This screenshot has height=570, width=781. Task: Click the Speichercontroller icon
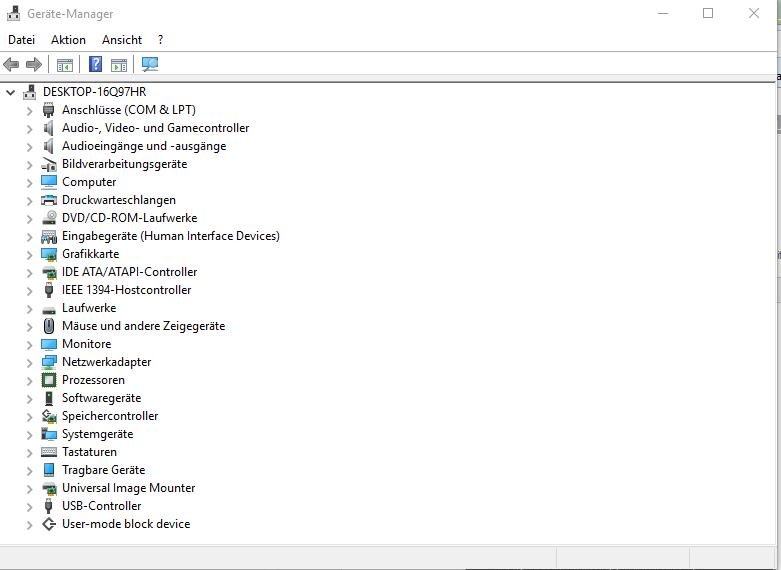[x=49, y=416]
